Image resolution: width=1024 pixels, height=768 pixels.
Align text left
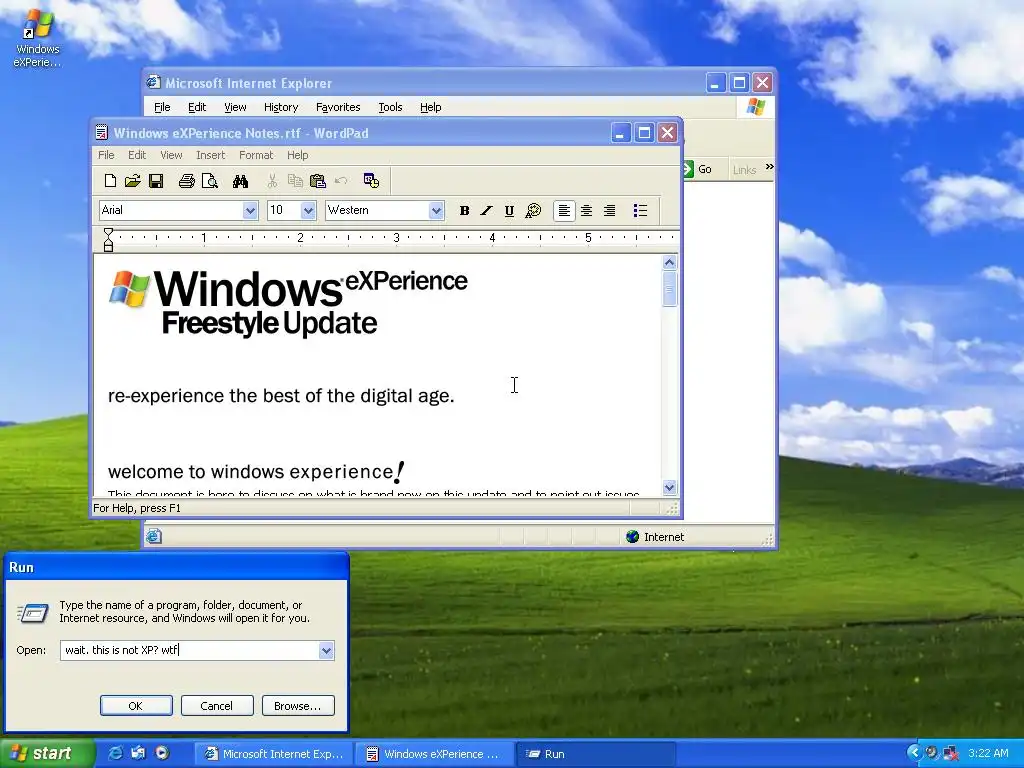click(564, 210)
